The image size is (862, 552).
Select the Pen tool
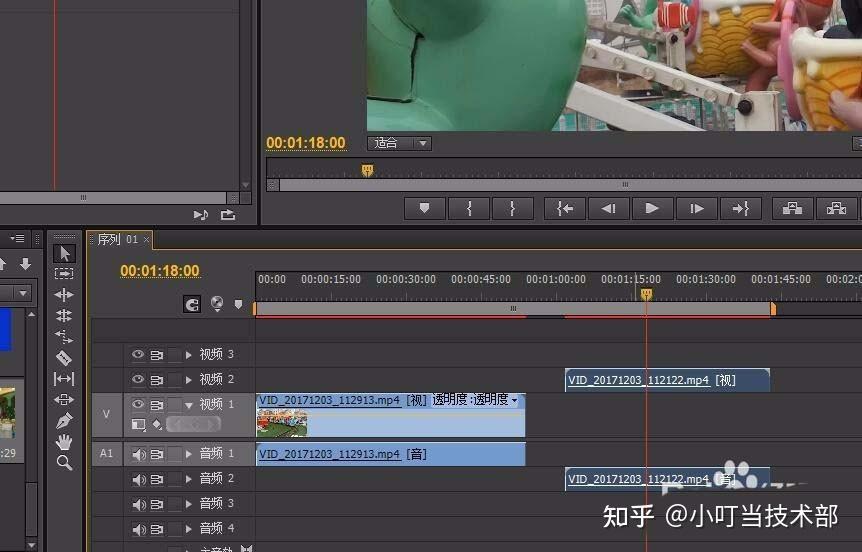[64, 421]
